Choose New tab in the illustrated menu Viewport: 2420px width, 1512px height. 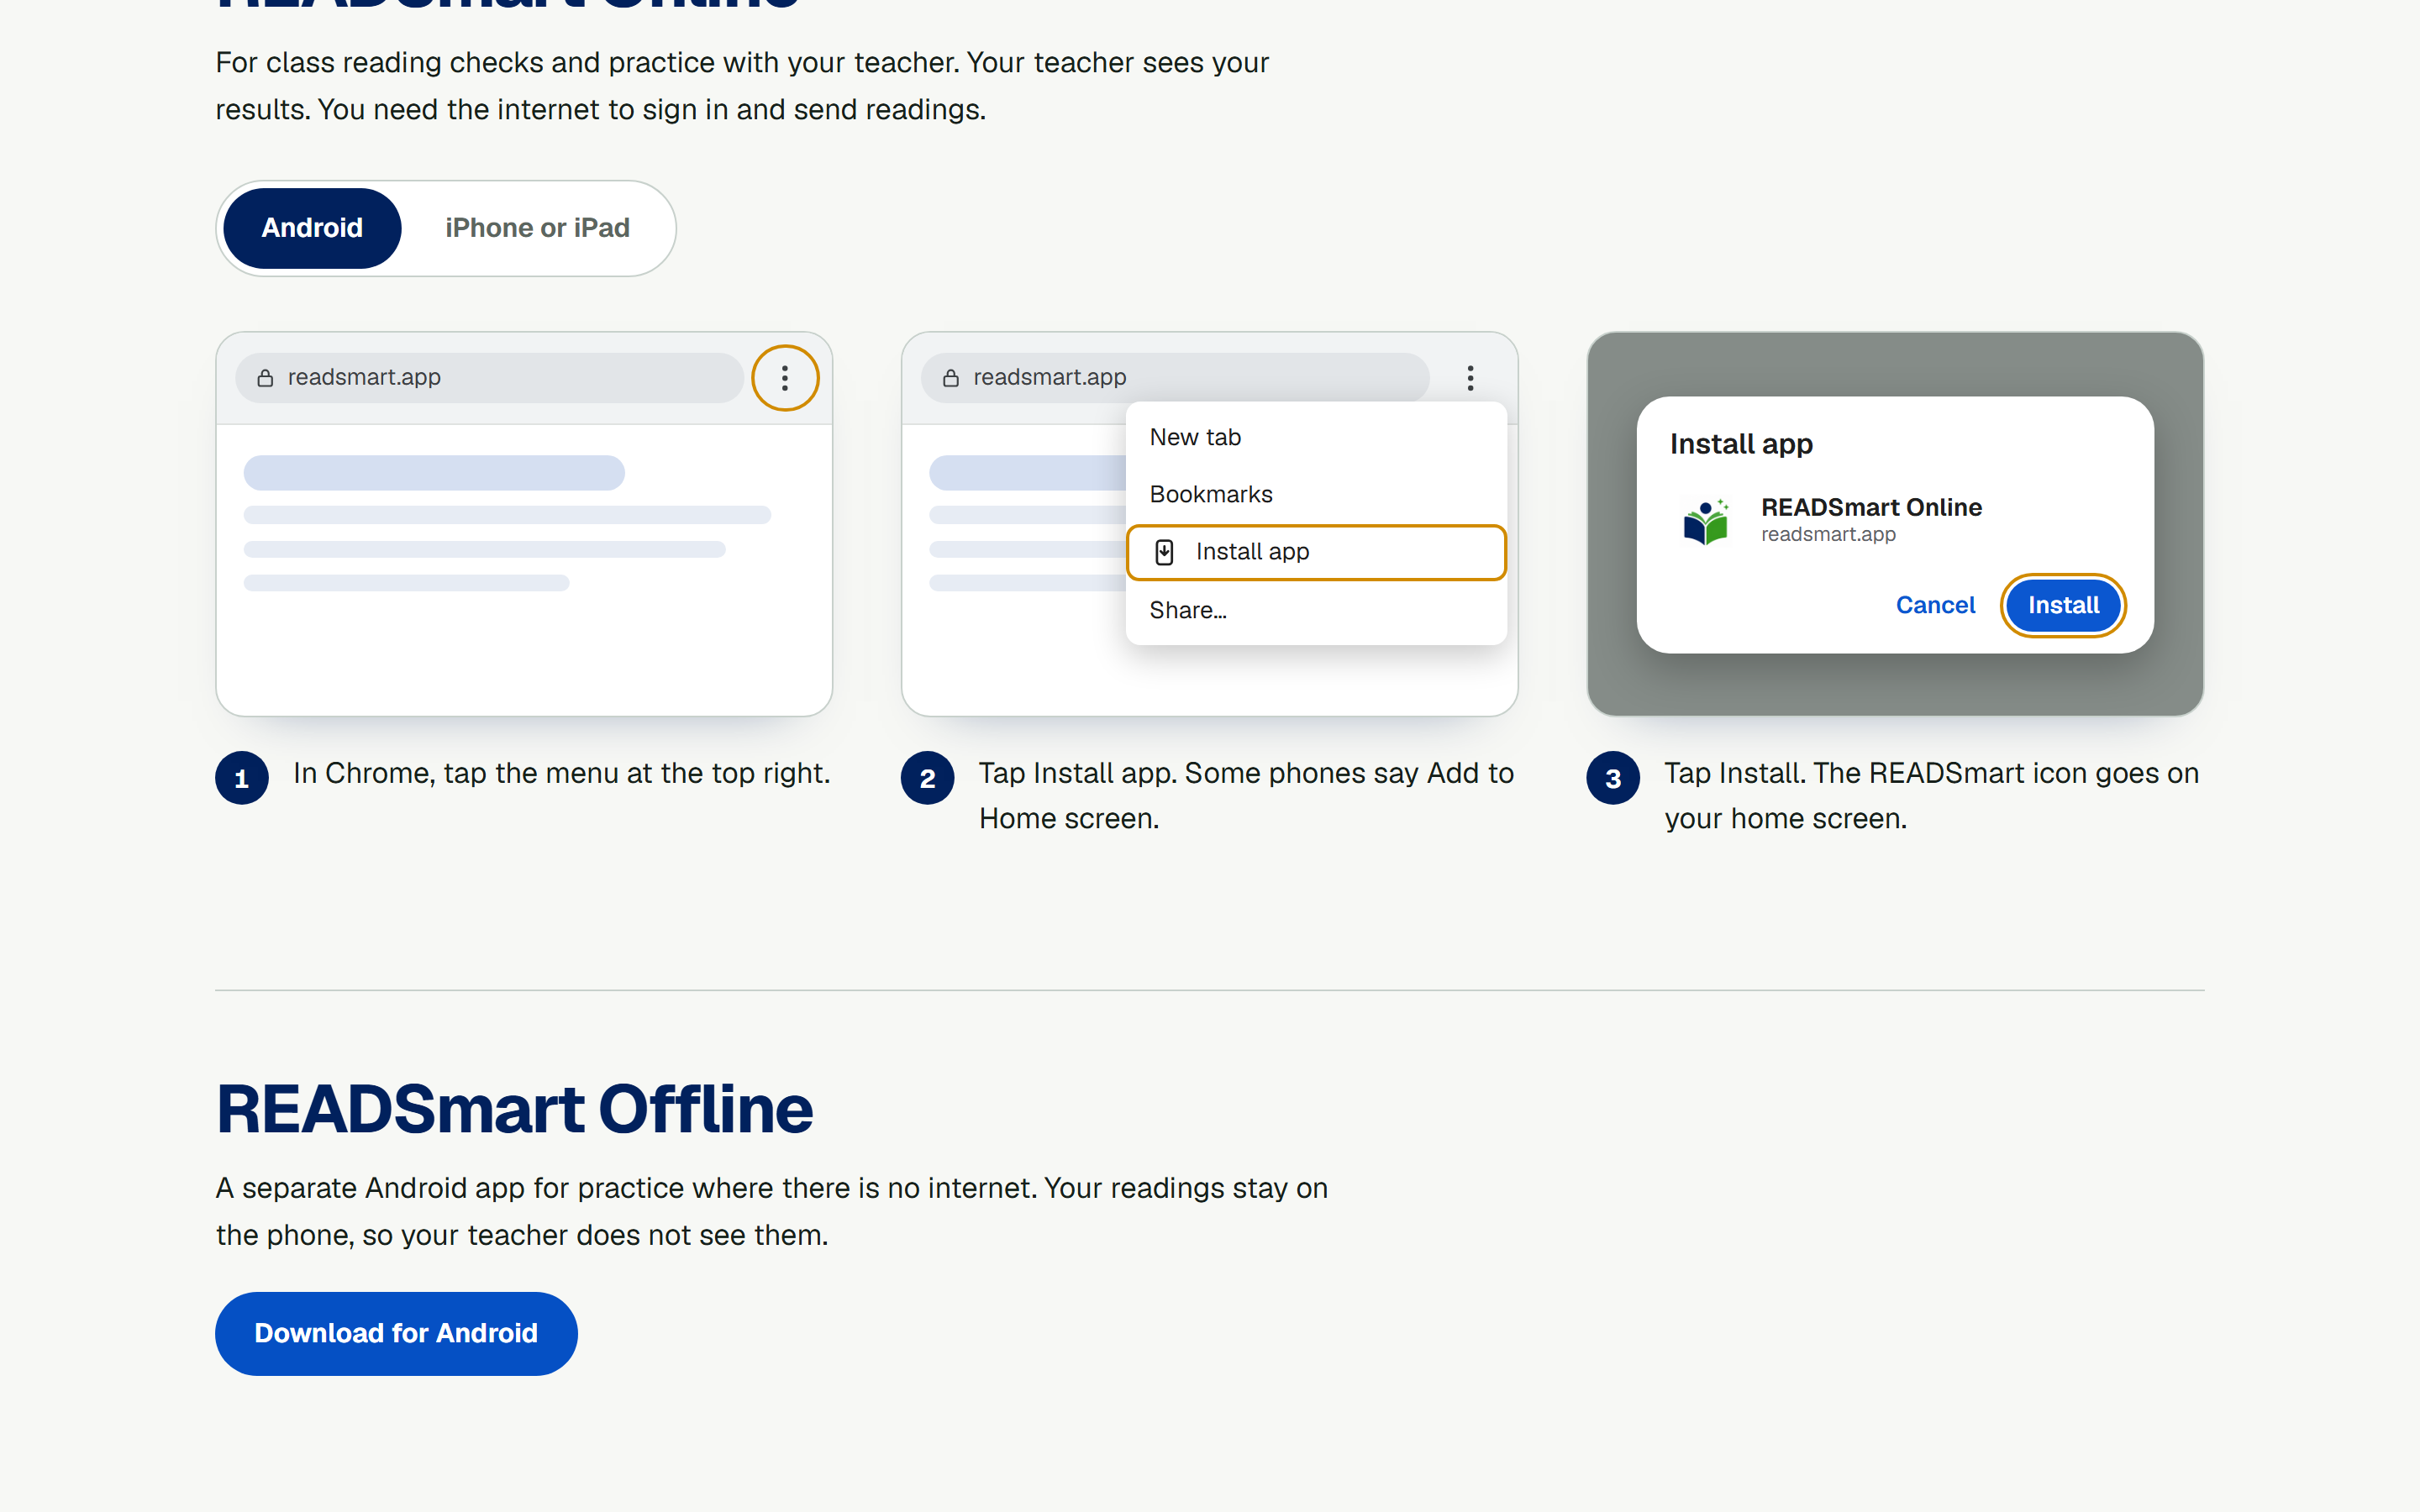point(1316,437)
